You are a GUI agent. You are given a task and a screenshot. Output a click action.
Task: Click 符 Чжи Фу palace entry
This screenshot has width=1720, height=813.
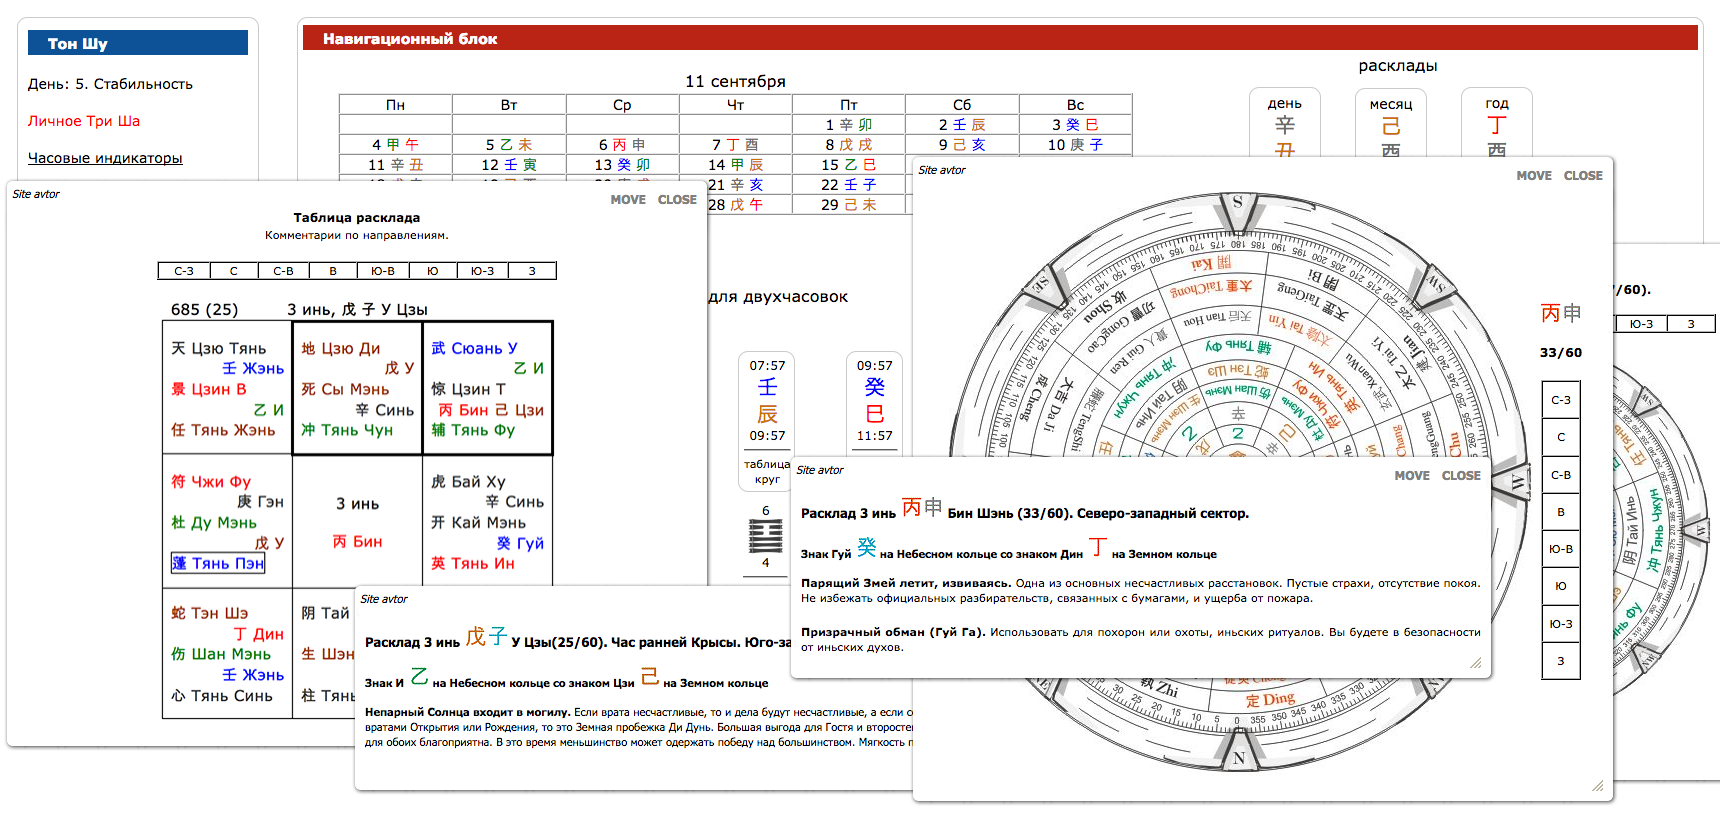[x=211, y=482]
